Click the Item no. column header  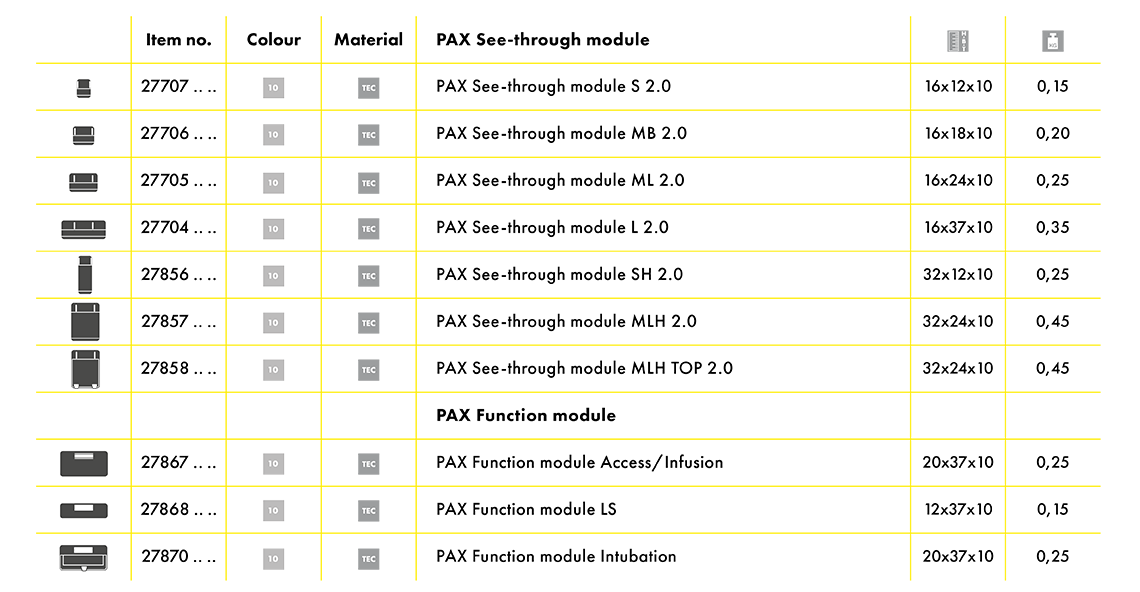(x=179, y=40)
